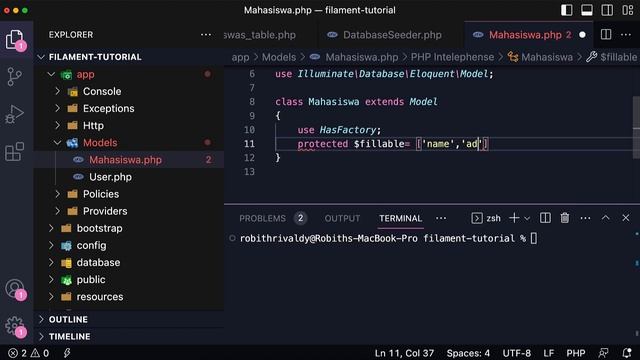Expand the bootstrap folder
This screenshot has height=360, width=640.
[130, 229]
